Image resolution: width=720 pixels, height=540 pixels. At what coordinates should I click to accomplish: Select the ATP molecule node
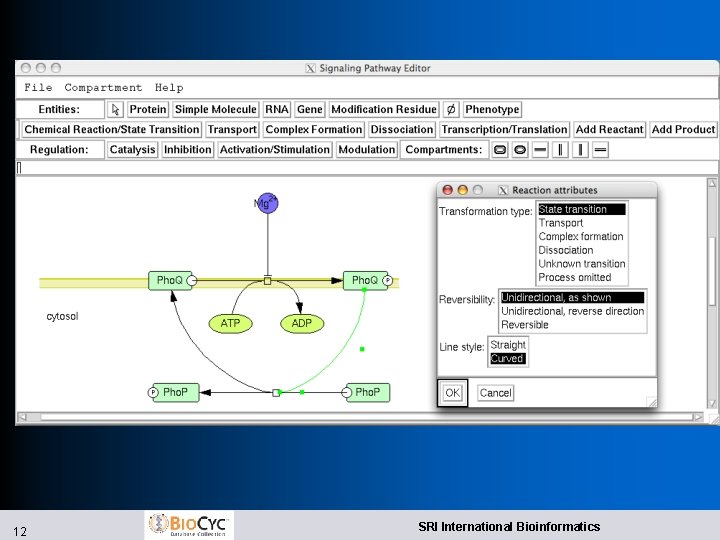click(x=230, y=323)
